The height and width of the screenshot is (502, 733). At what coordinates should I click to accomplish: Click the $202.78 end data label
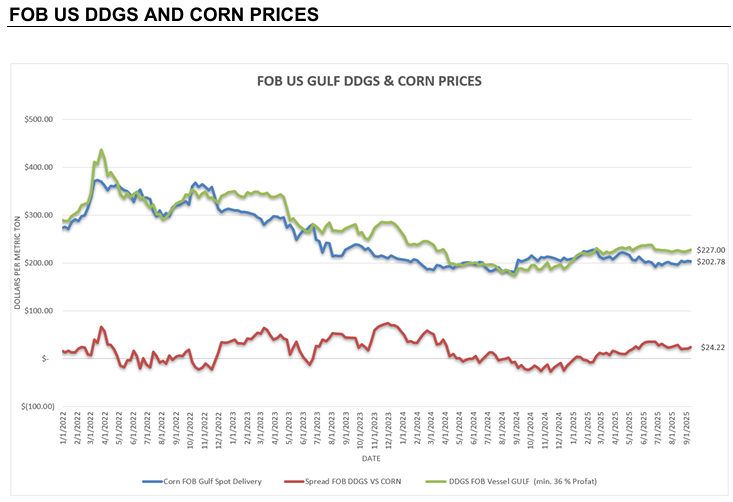pos(711,262)
